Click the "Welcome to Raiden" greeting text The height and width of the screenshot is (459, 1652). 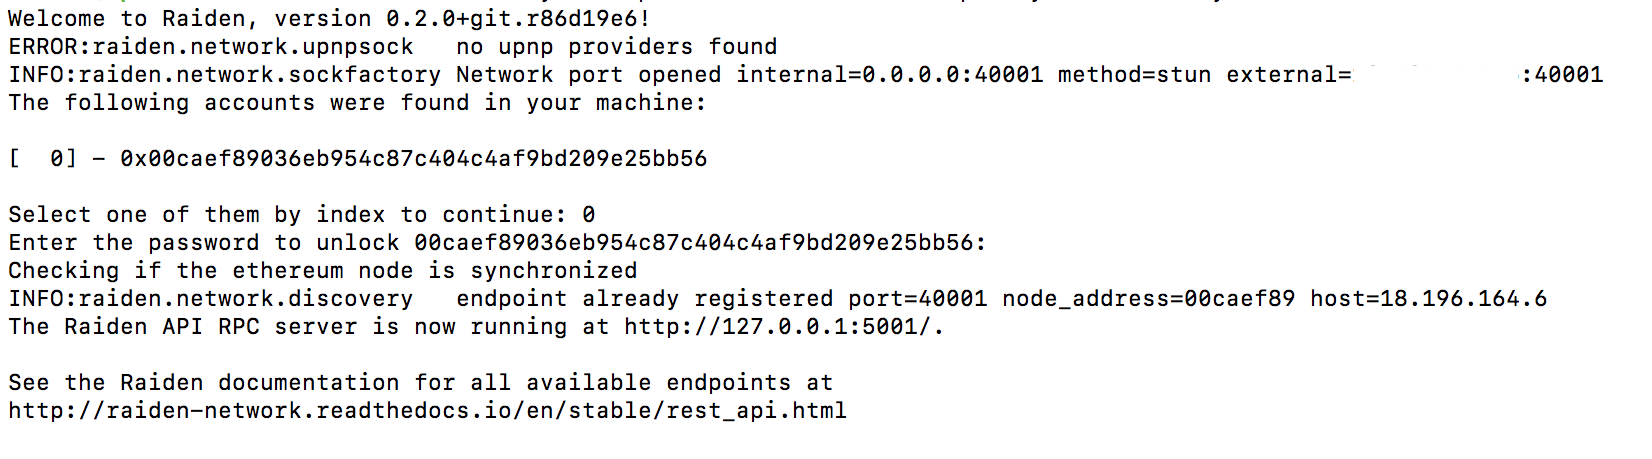[x=133, y=18]
